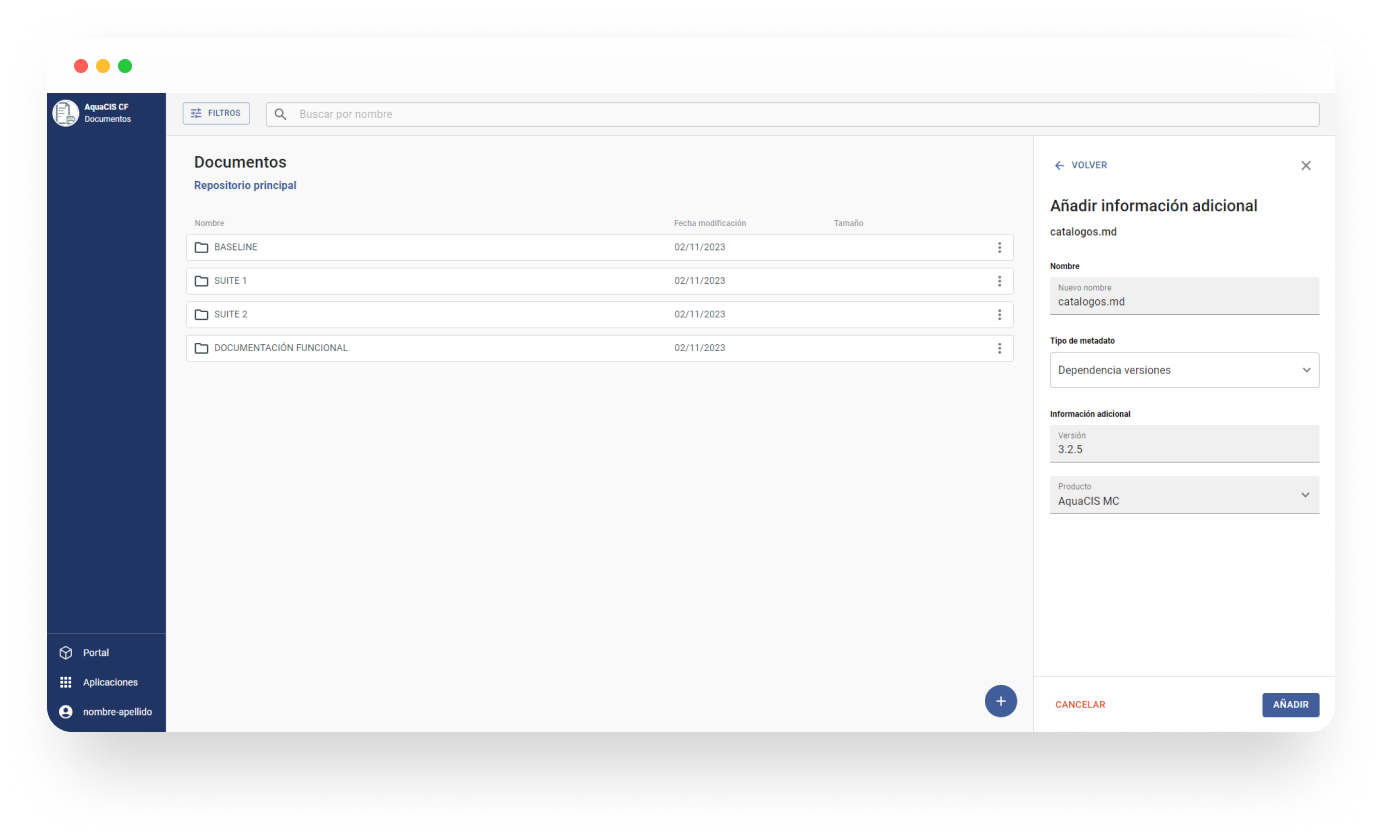Open more options menu for SUITE 2
The width and height of the screenshot is (1384, 839).
[999, 315]
